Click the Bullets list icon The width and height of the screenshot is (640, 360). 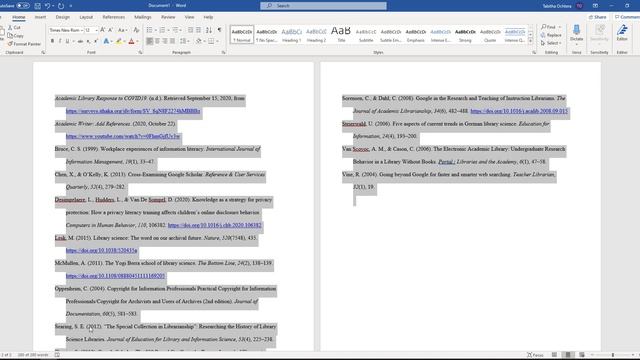pyautogui.click(x=149, y=30)
